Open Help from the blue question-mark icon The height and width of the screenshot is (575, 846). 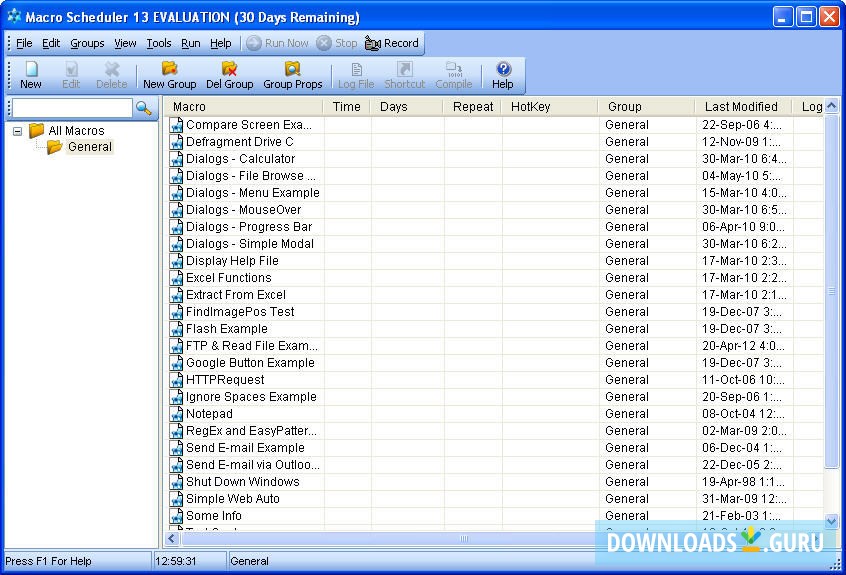coord(503,75)
